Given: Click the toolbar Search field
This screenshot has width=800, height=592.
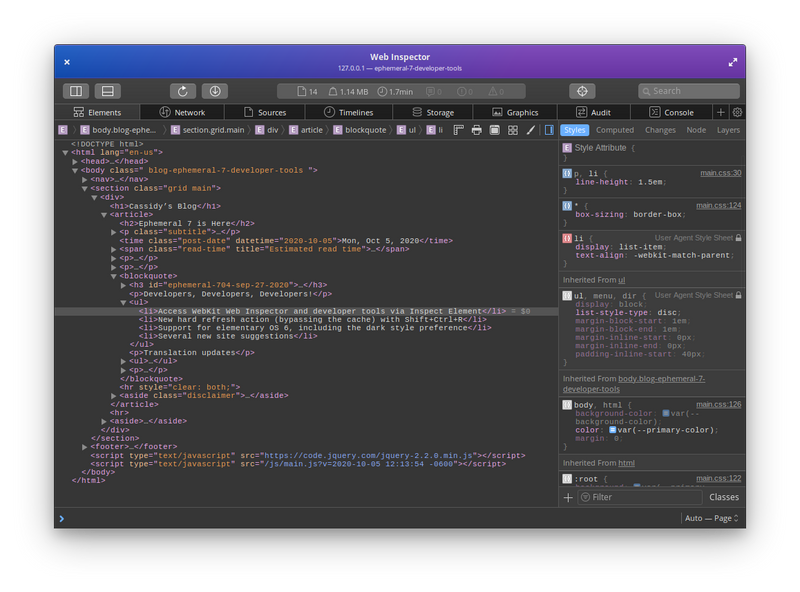Looking at the screenshot, I should 689,91.
